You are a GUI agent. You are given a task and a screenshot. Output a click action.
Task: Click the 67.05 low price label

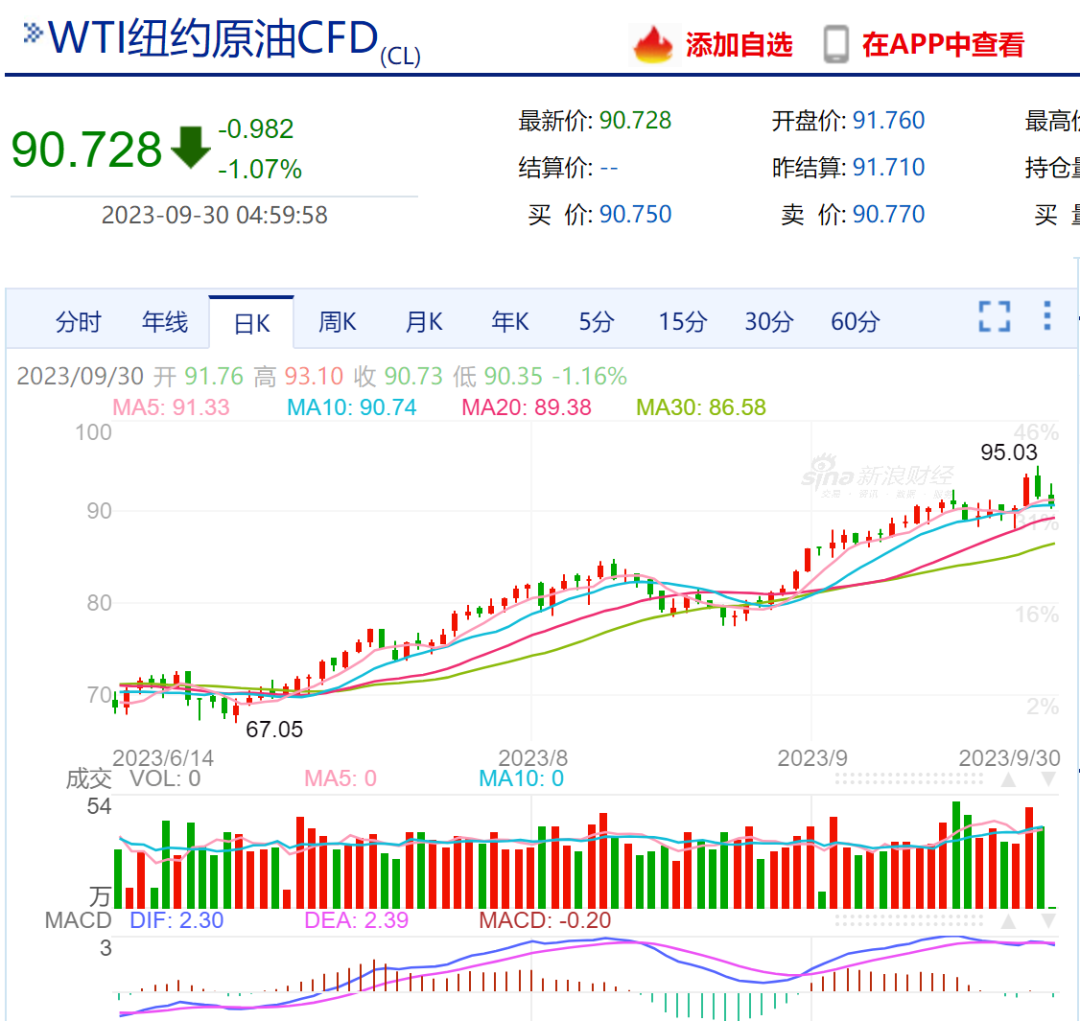tap(274, 730)
